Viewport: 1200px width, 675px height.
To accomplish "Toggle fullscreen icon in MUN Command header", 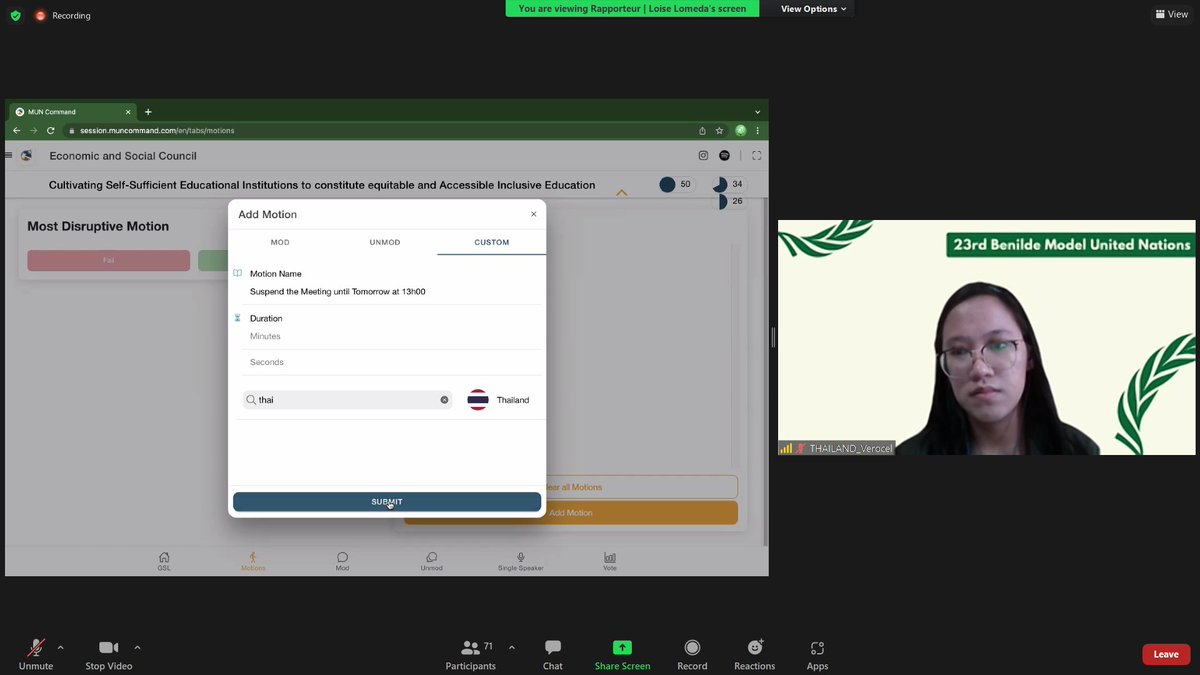I will click(756, 155).
